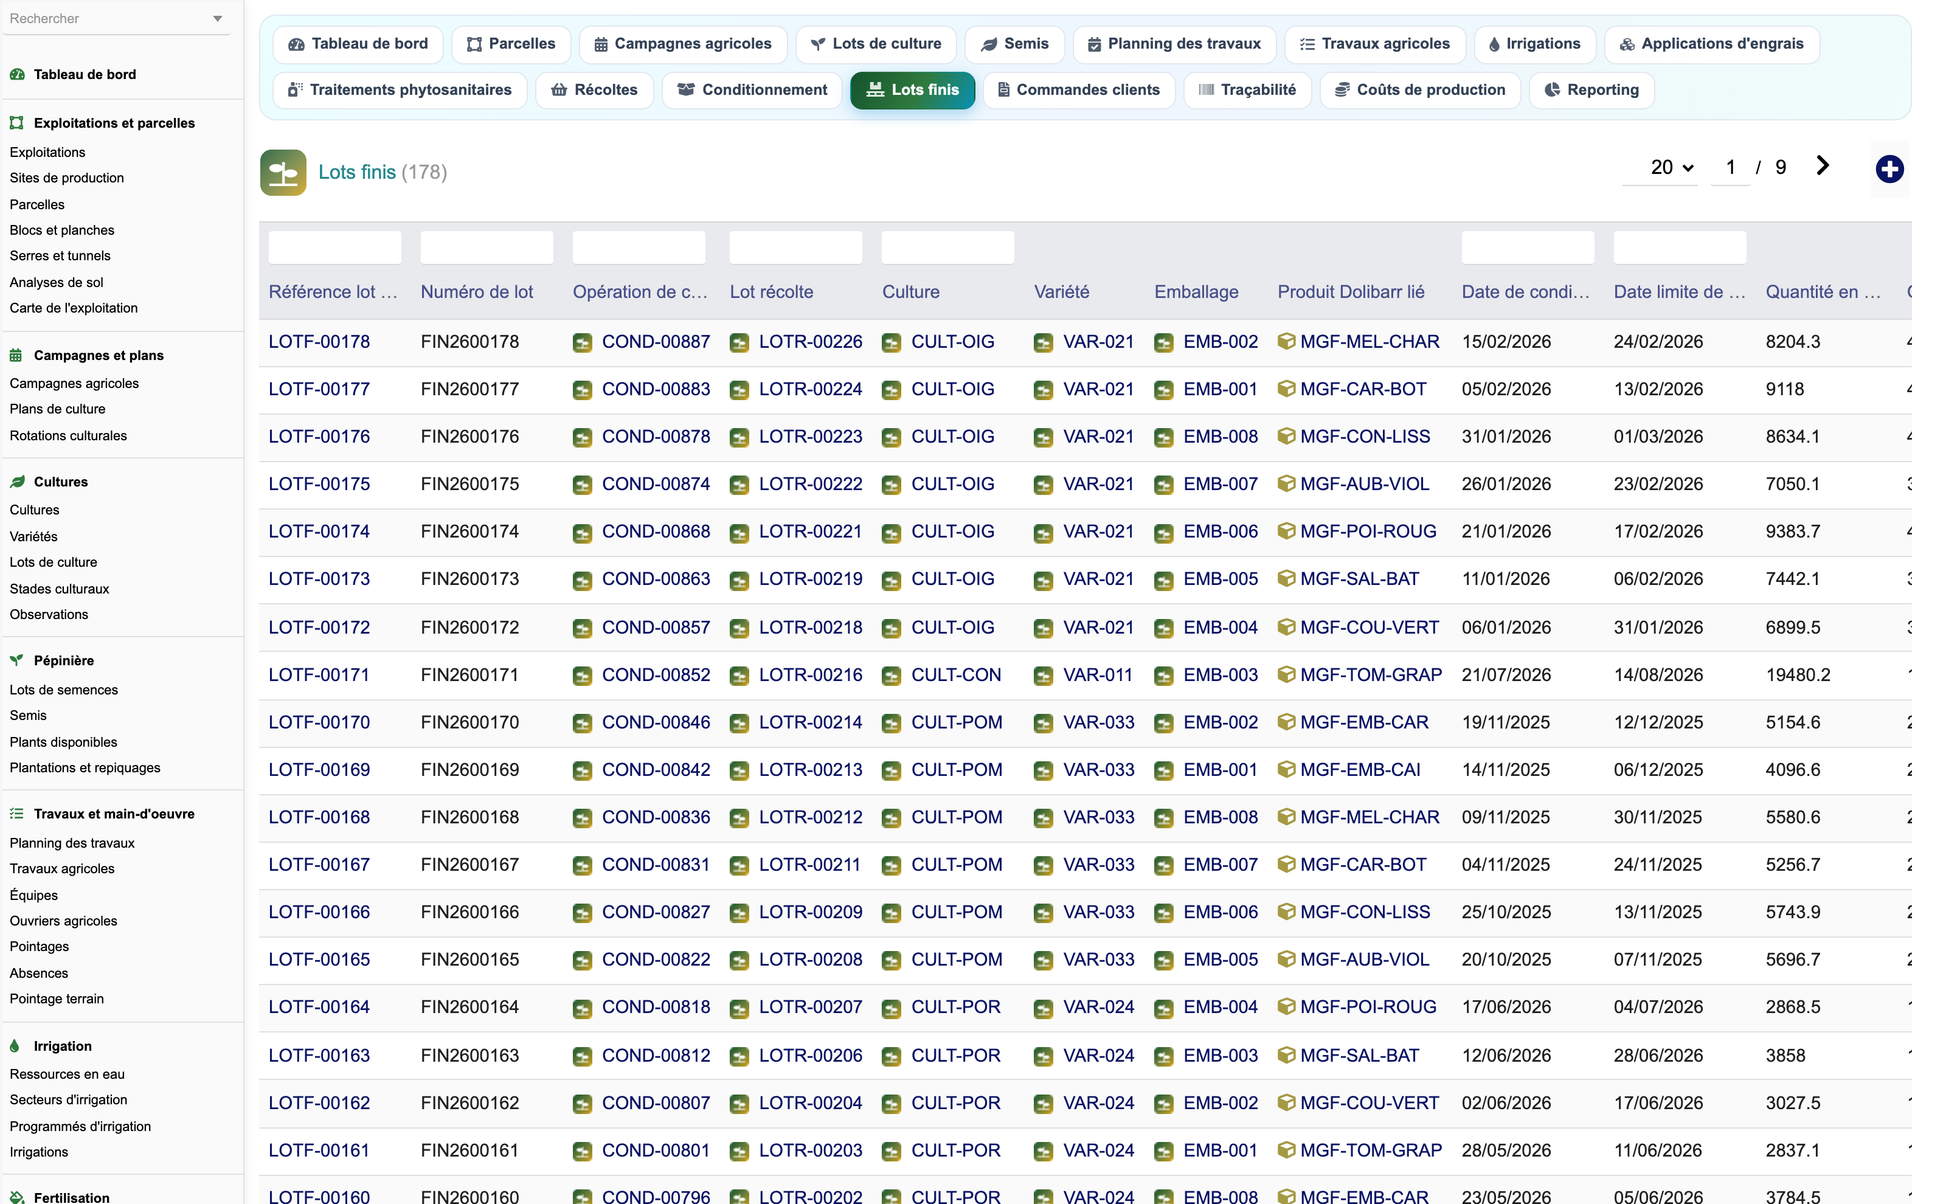Sort by Variété column header

pyautogui.click(x=1061, y=292)
